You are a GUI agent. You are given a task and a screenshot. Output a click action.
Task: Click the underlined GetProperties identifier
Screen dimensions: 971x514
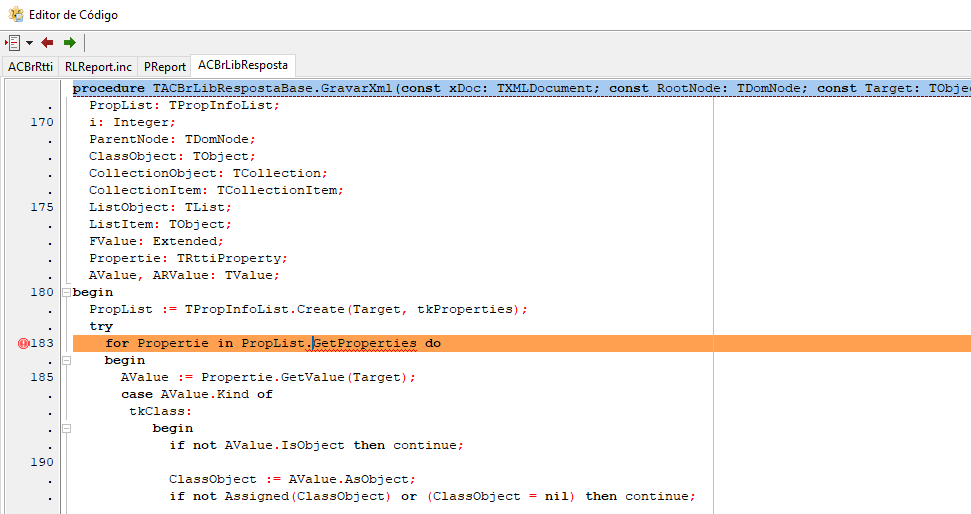365,343
